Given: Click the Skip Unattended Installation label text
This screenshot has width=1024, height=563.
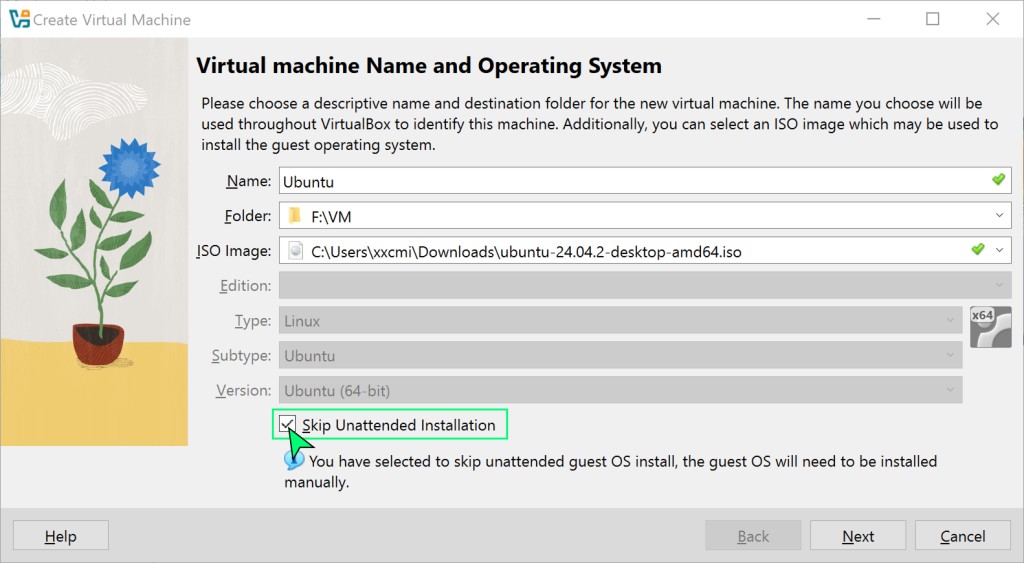Looking at the screenshot, I should (398, 425).
